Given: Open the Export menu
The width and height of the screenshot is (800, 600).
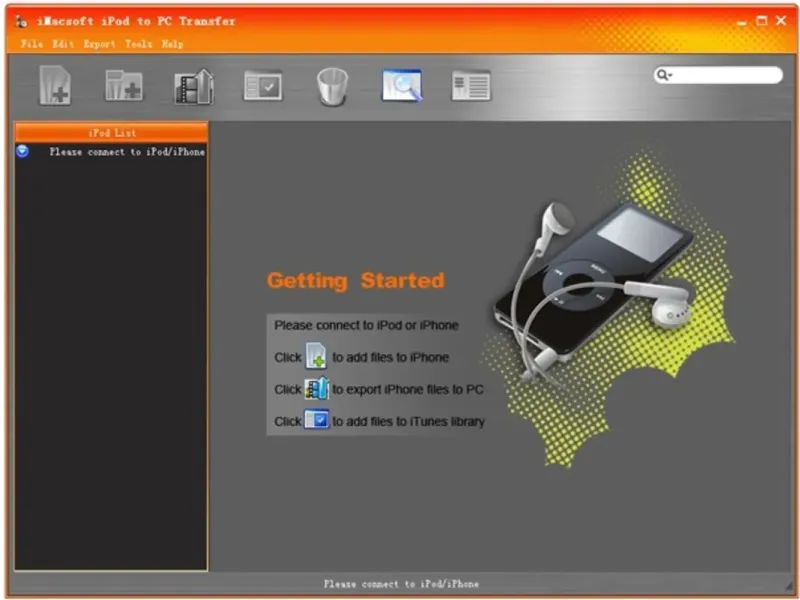Looking at the screenshot, I should pyautogui.click(x=99, y=44).
